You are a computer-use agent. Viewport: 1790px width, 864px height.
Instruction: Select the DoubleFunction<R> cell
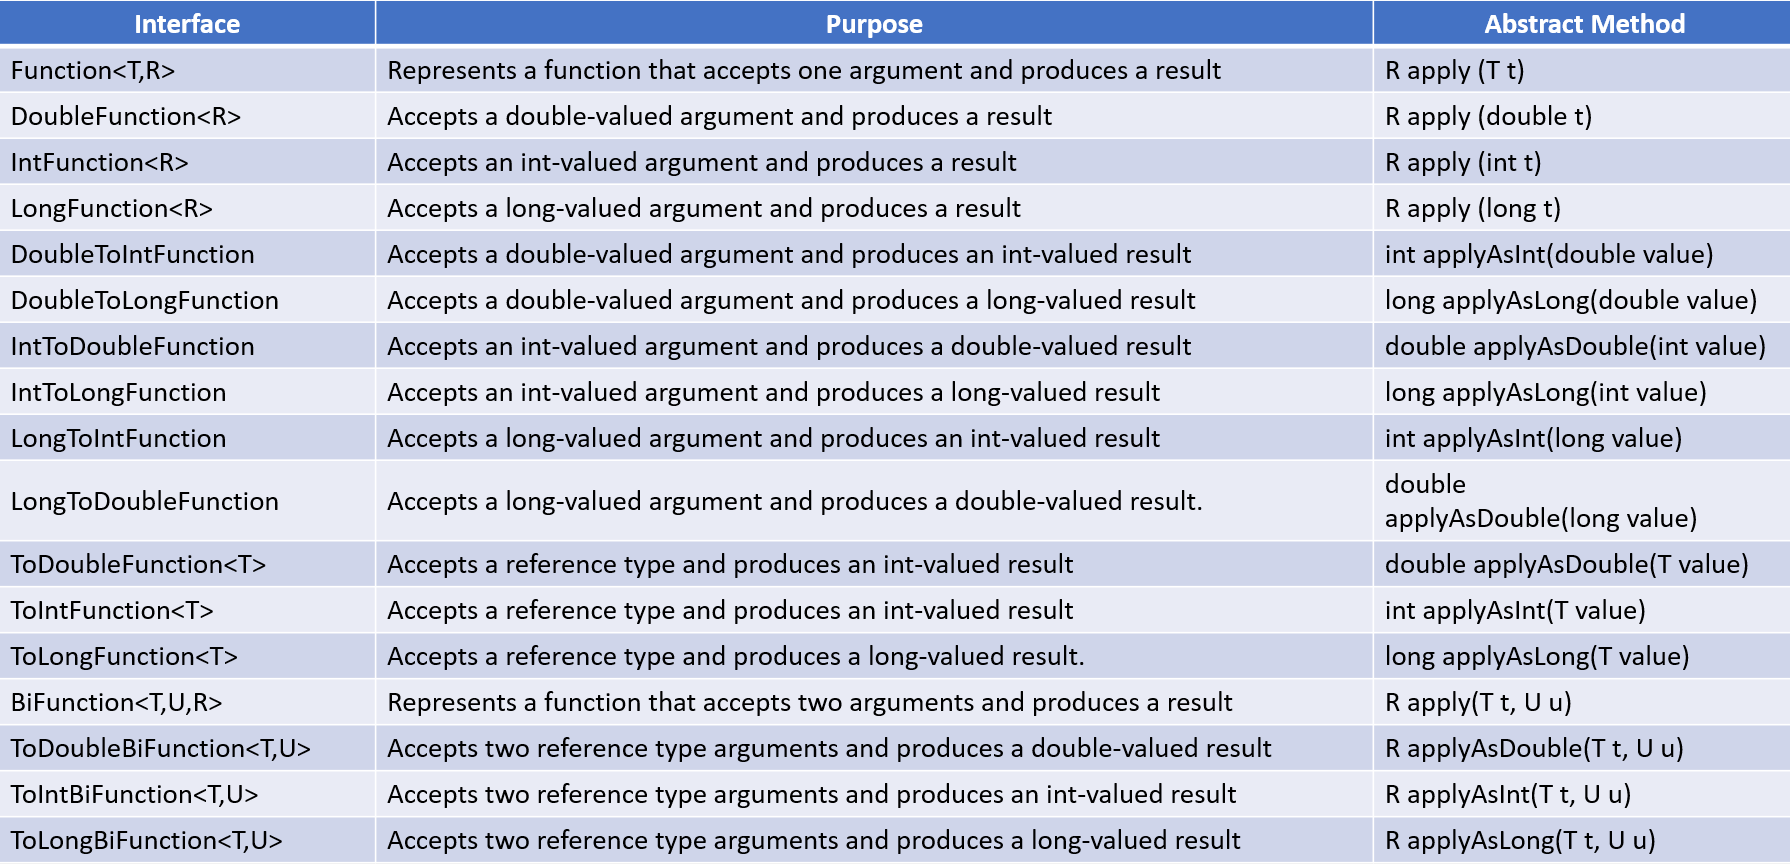point(126,117)
